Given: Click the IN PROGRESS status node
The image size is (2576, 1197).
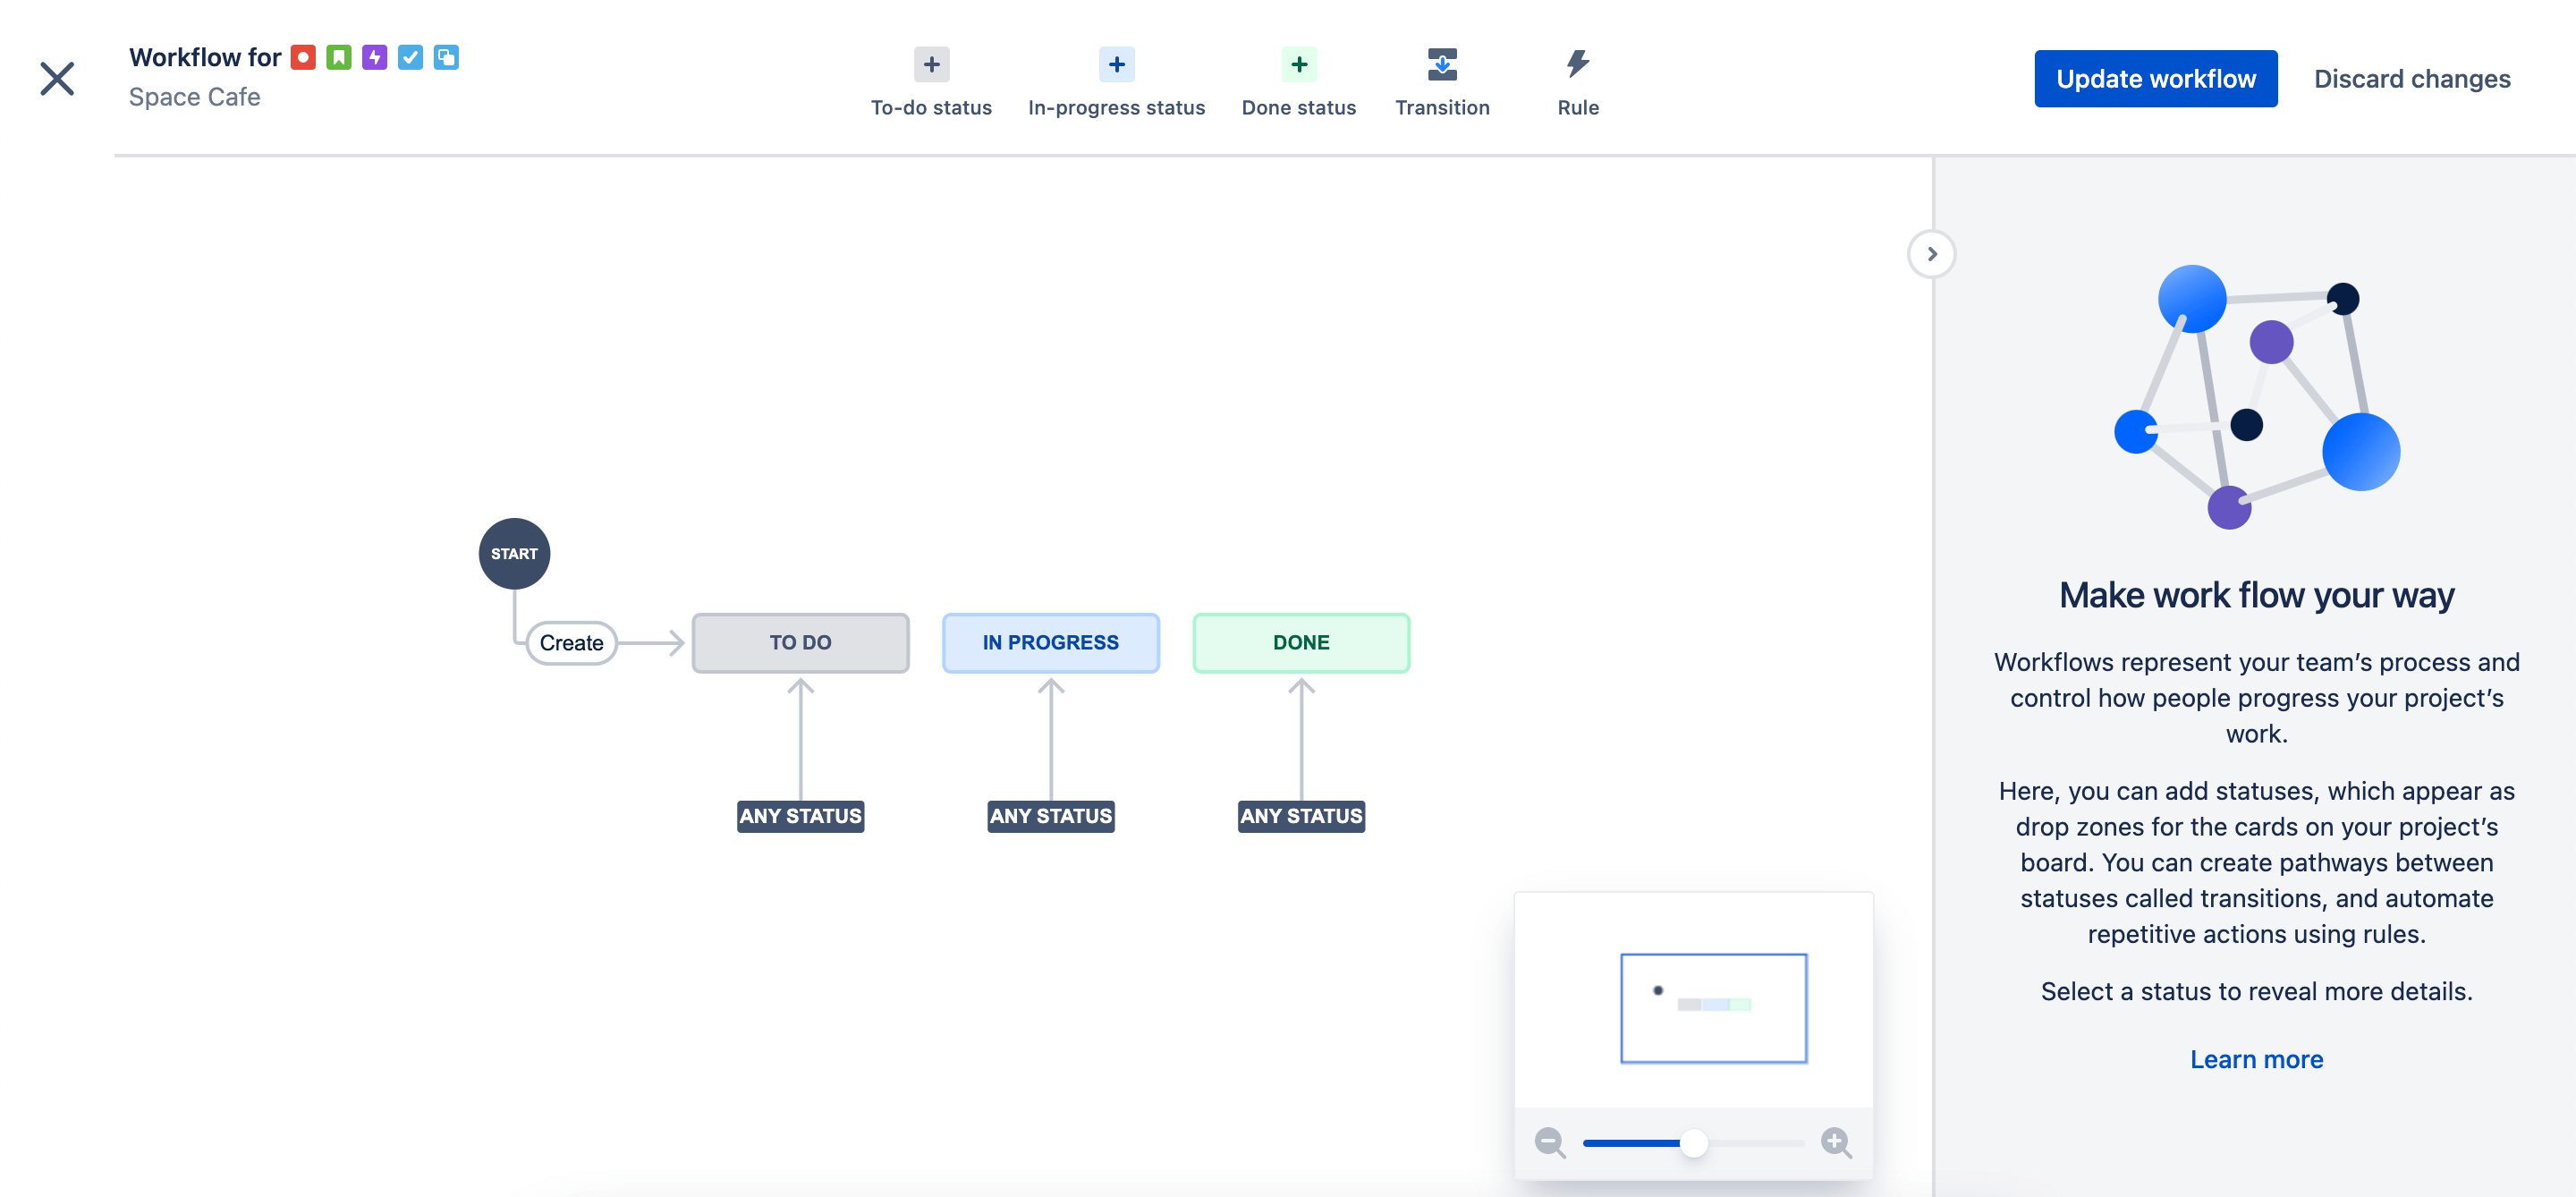Looking at the screenshot, I should (1050, 641).
